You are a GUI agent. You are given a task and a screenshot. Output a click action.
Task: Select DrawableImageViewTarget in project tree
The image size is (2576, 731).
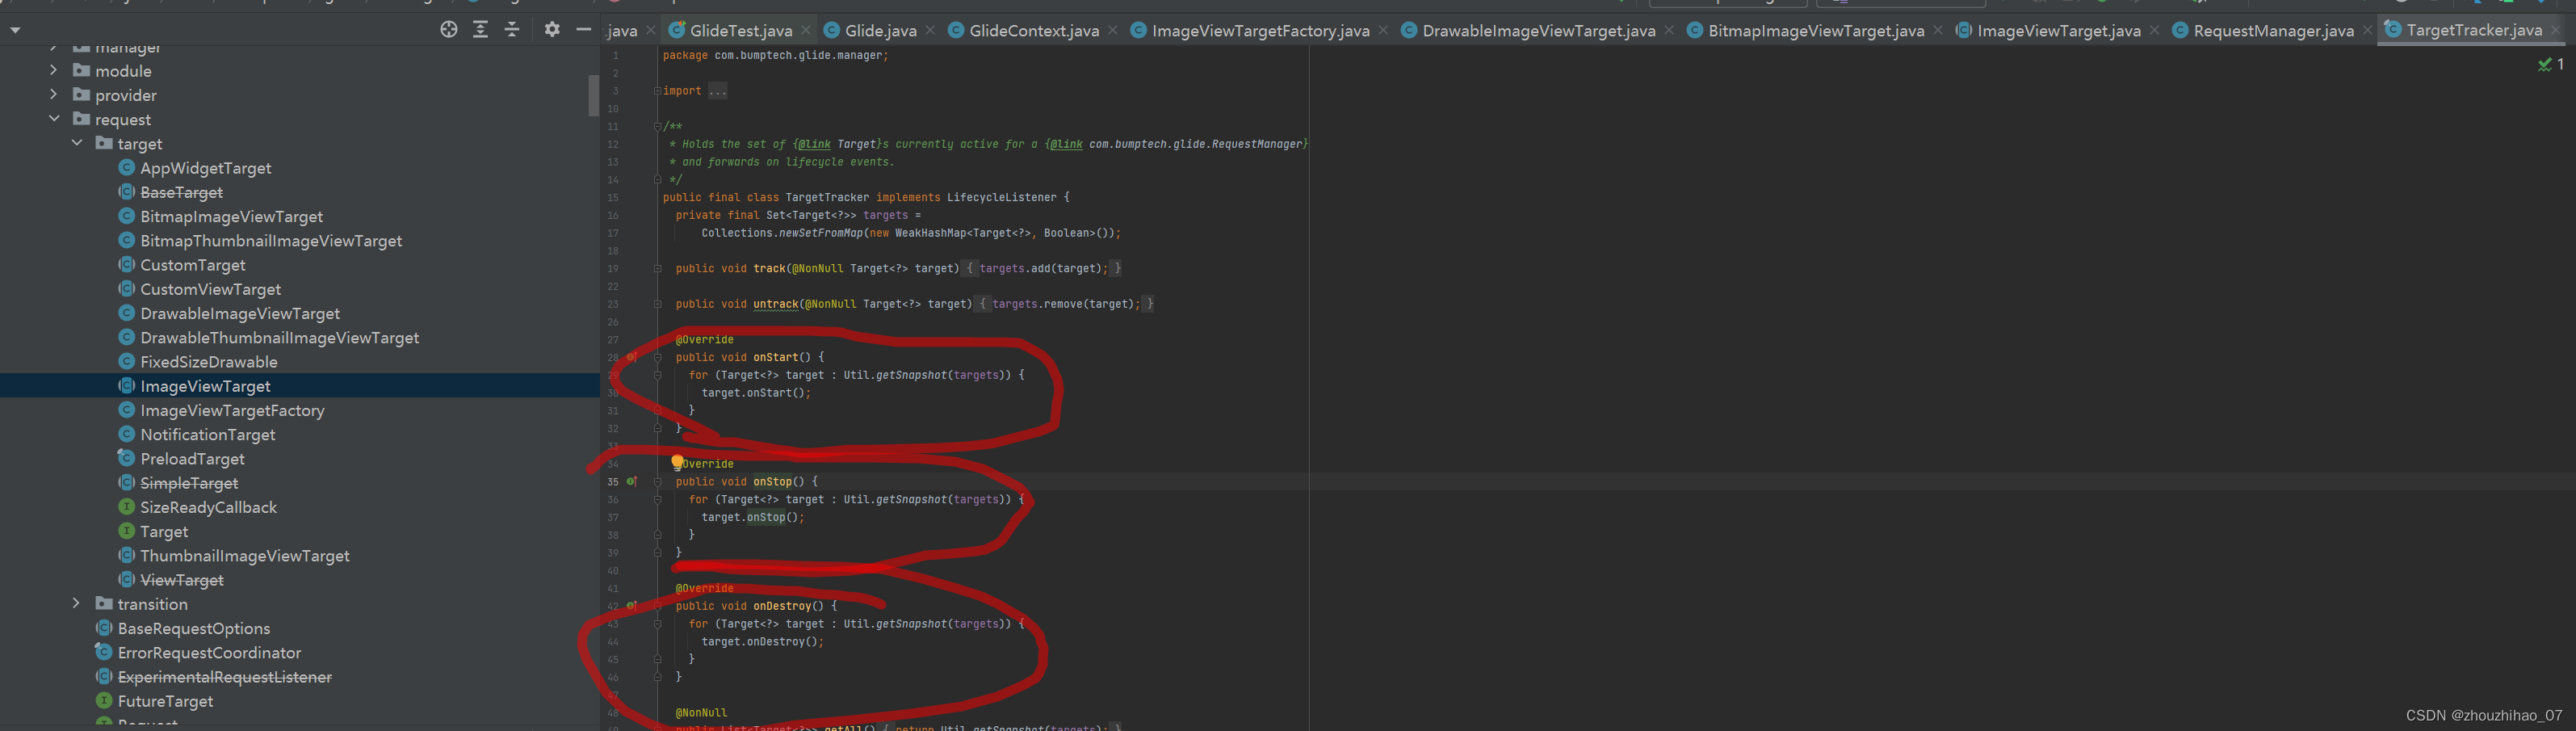pos(239,313)
